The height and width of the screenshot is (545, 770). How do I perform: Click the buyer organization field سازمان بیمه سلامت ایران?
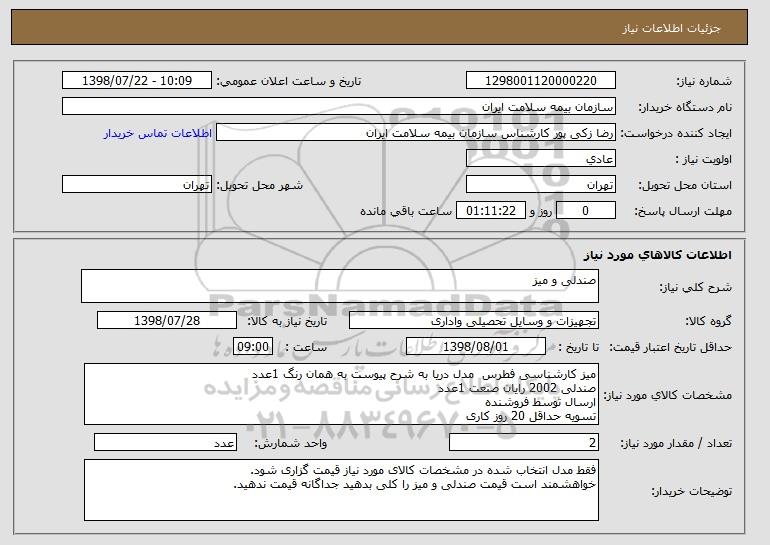click(x=339, y=107)
